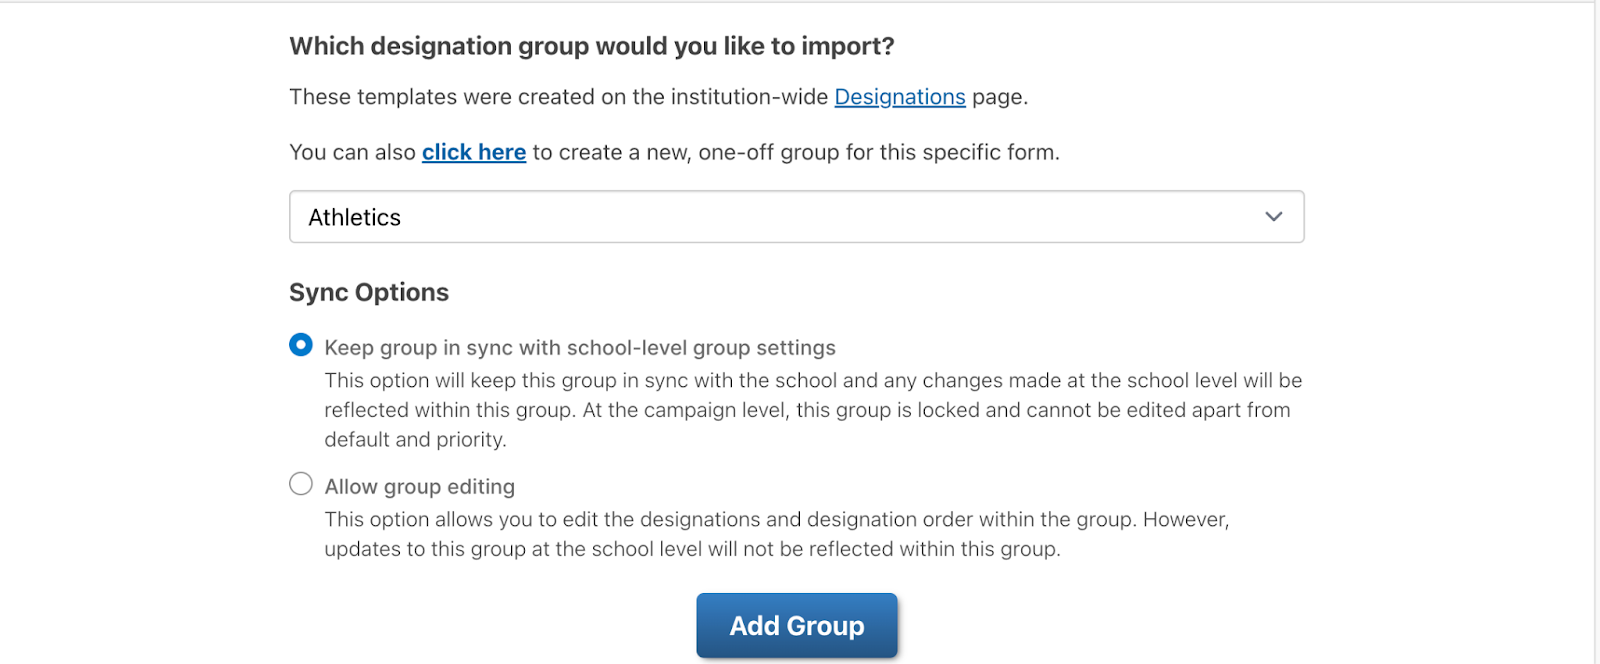Click the Sync Options heading
This screenshot has width=1600, height=664.
[369, 292]
